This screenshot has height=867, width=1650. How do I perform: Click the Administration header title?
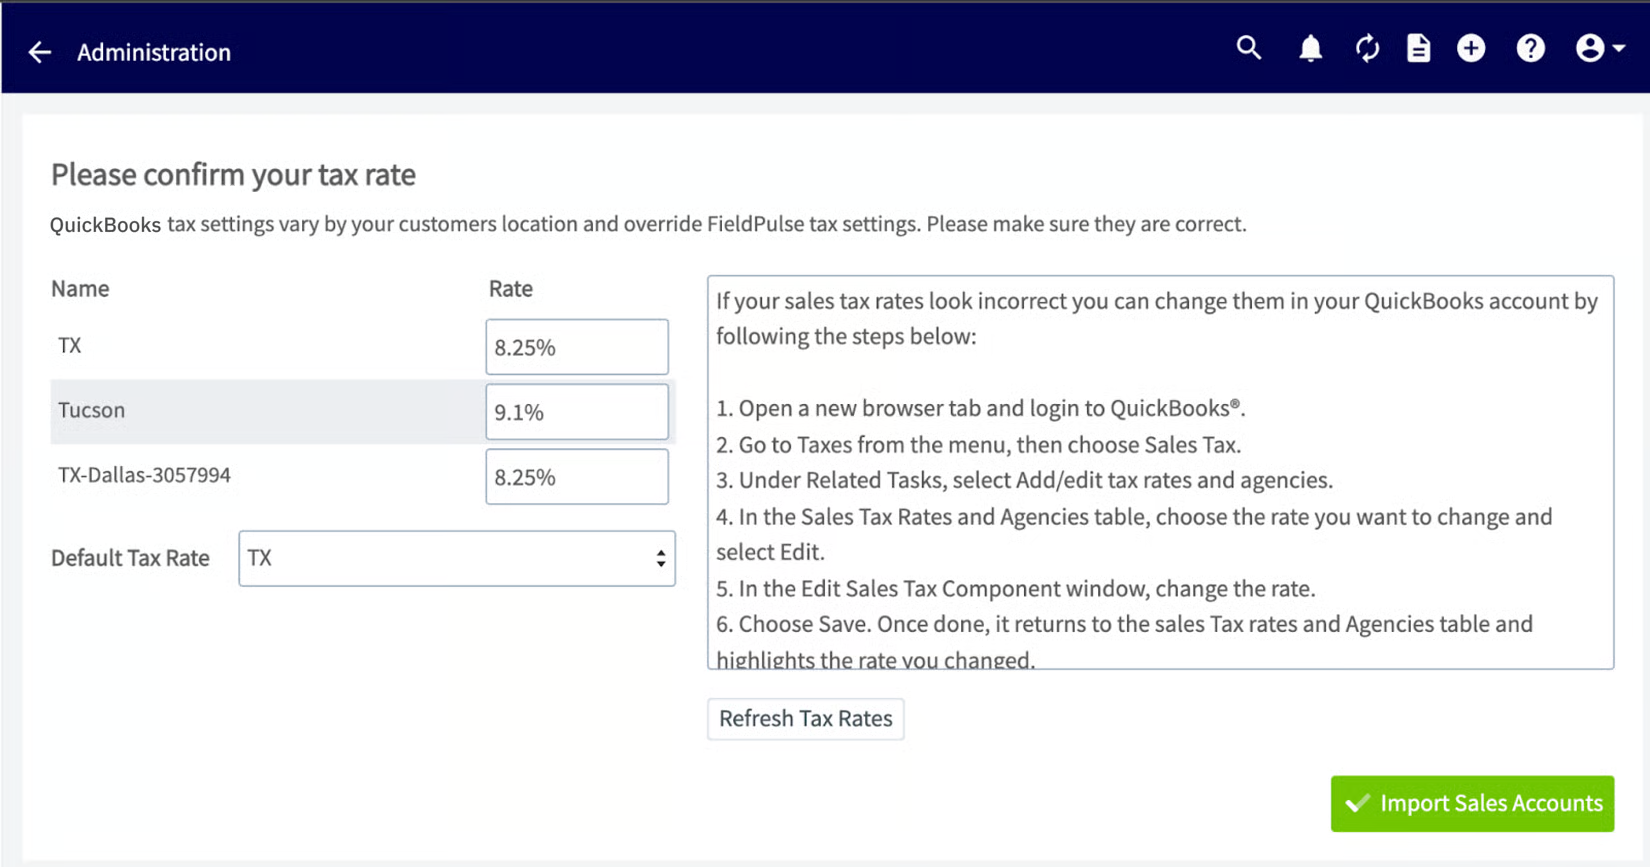coord(154,52)
